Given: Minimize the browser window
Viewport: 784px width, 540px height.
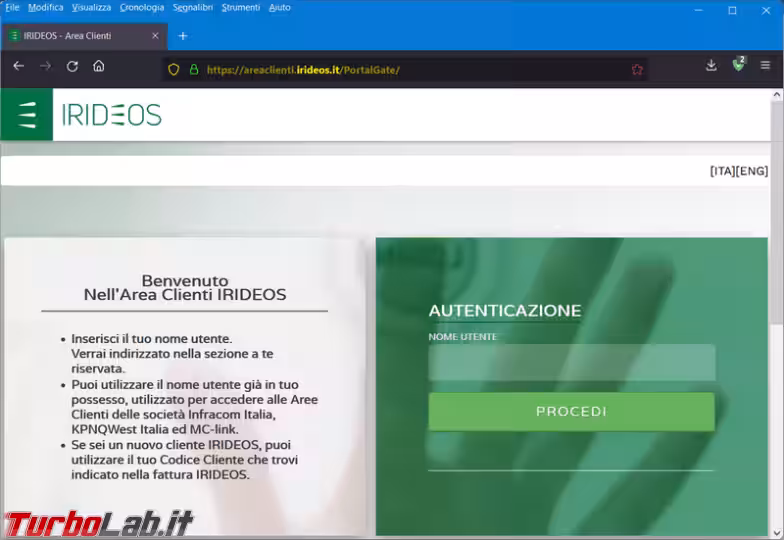Looking at the screenshot, I should 699,10.
